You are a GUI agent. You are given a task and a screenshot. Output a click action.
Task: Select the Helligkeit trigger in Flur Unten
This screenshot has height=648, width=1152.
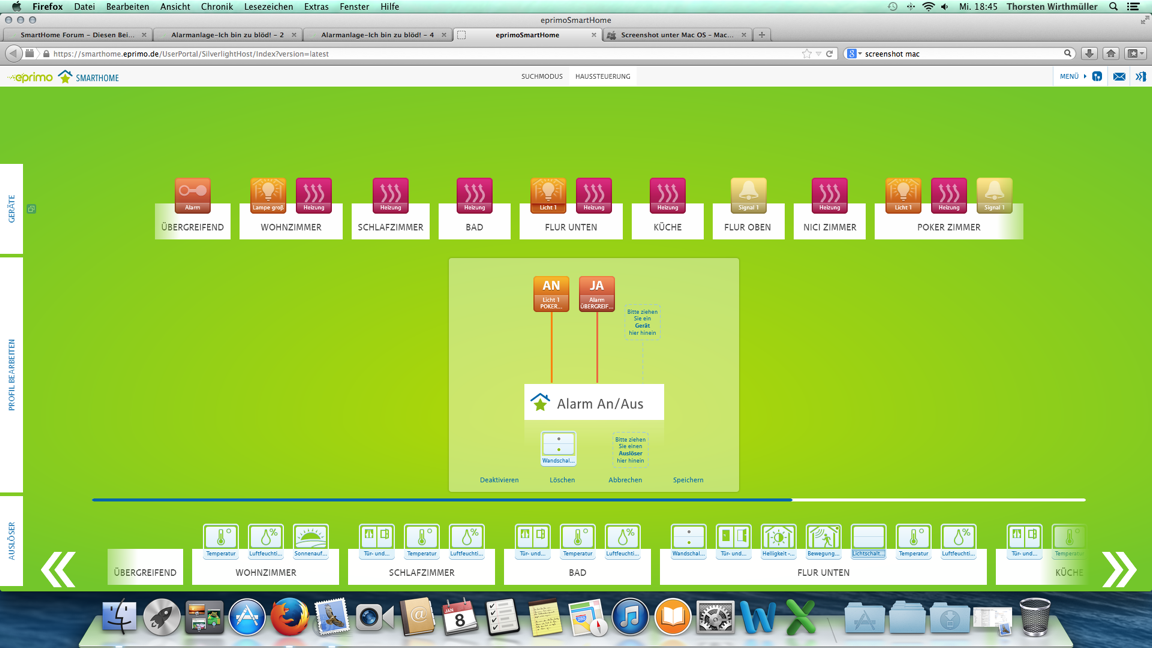(x=778, y=541)
